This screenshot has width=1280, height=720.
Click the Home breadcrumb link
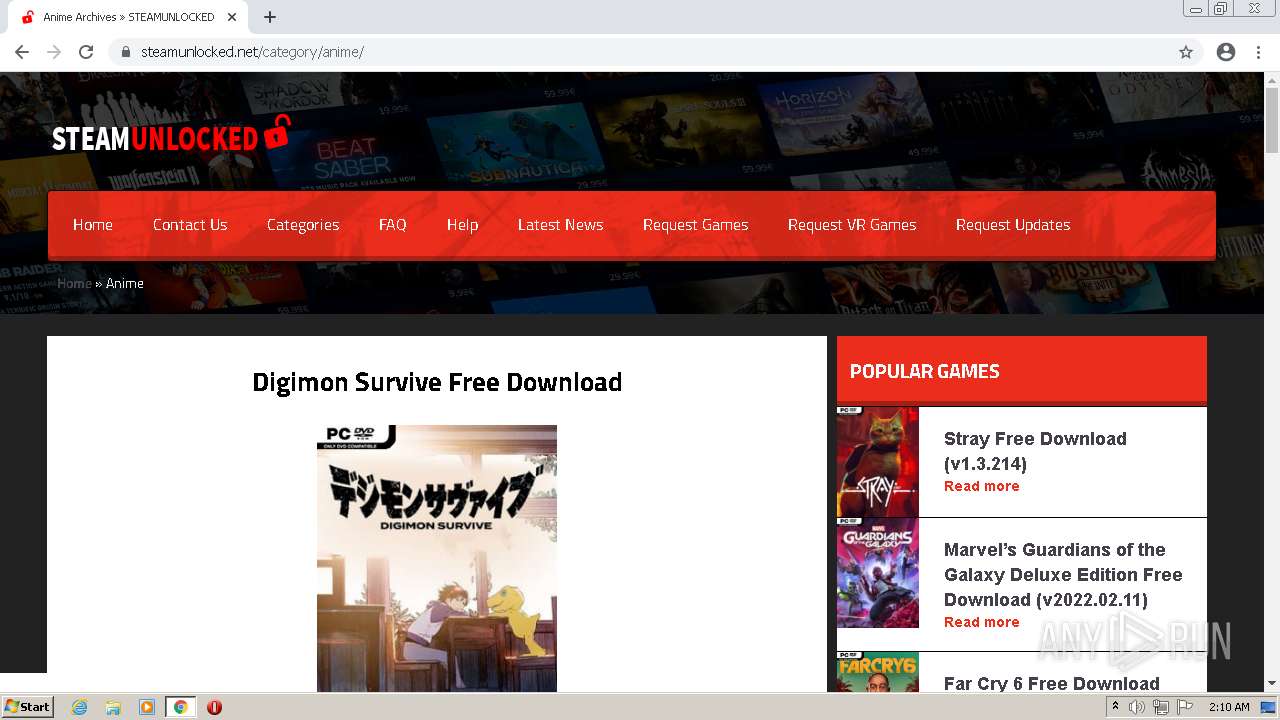tap(74, 283)
